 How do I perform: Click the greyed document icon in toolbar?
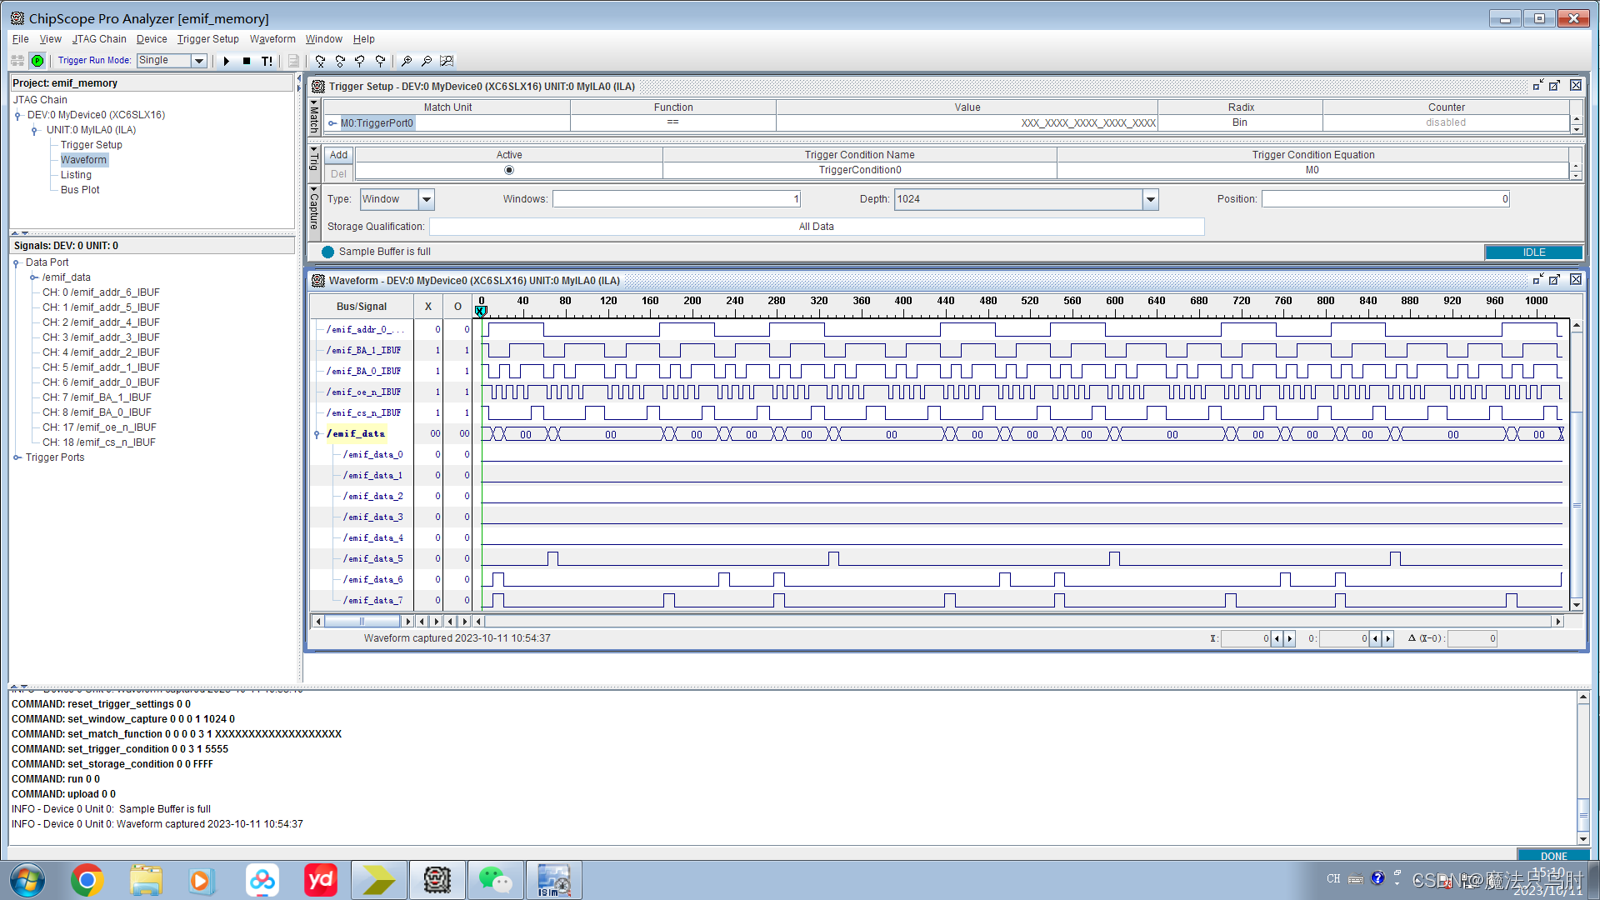tap(293, 61)
